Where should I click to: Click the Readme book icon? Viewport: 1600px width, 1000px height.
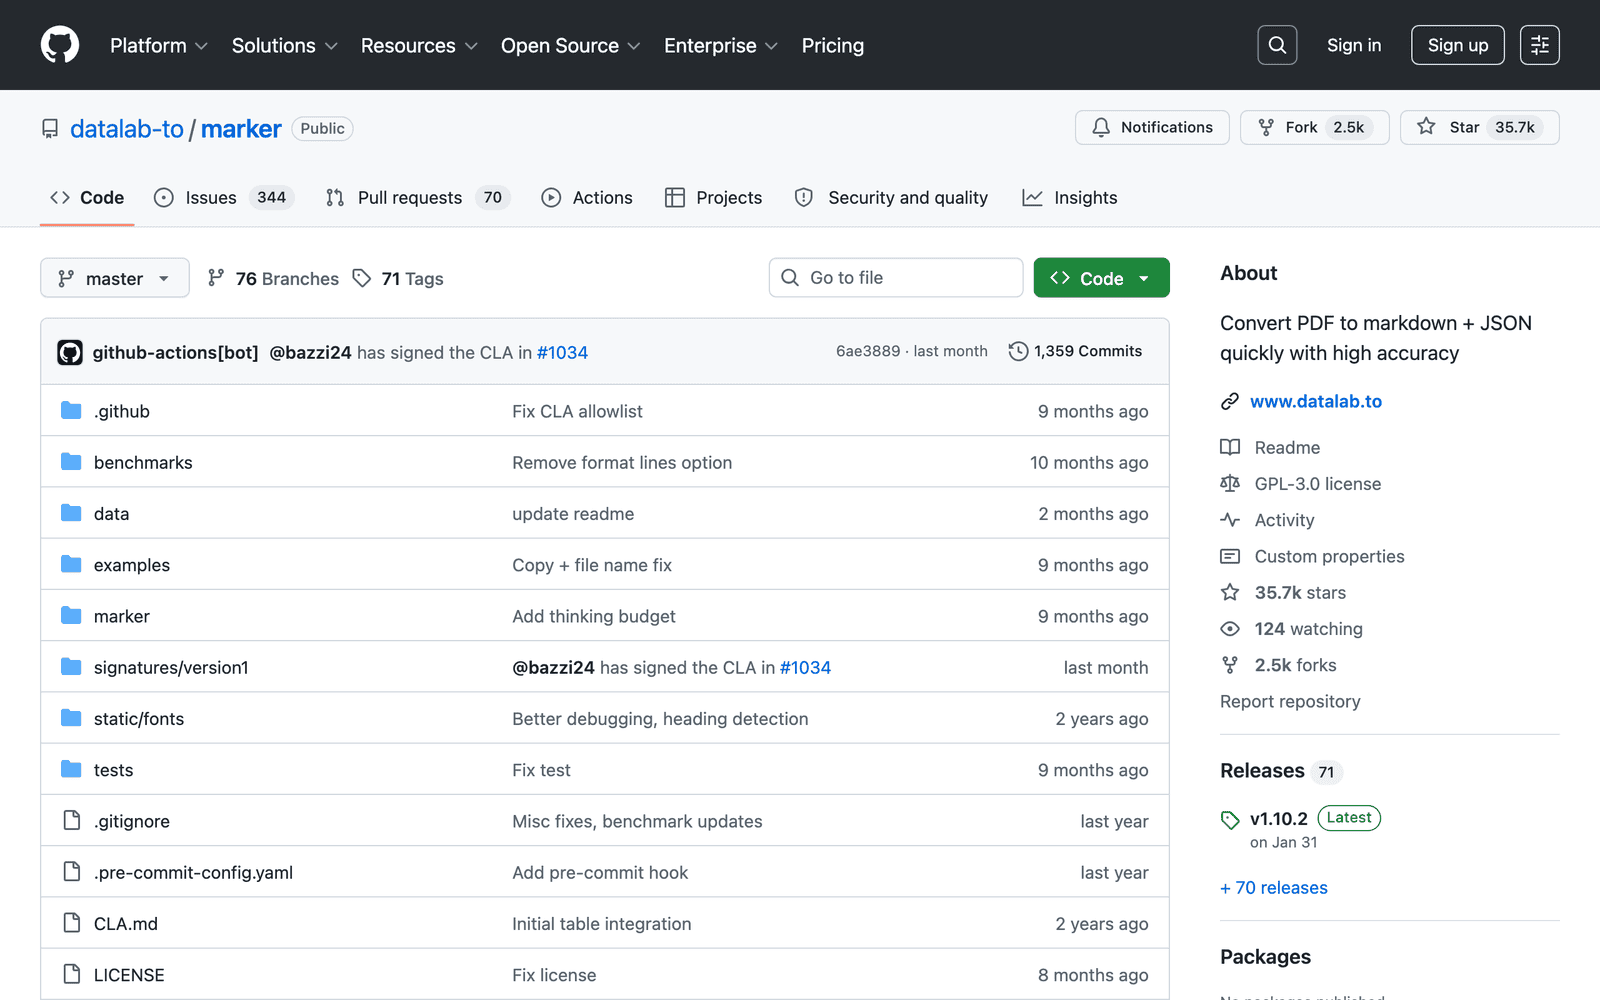[x=1230, y=447]
